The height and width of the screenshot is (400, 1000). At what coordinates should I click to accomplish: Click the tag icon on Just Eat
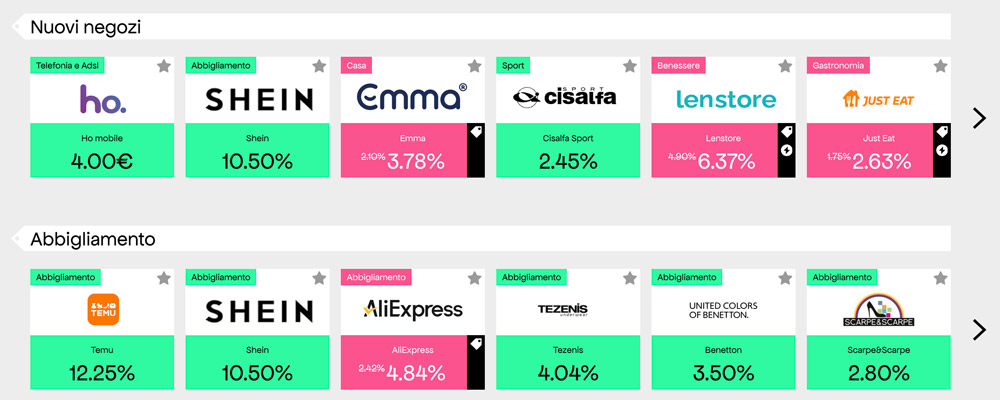[x=941, y=132]
